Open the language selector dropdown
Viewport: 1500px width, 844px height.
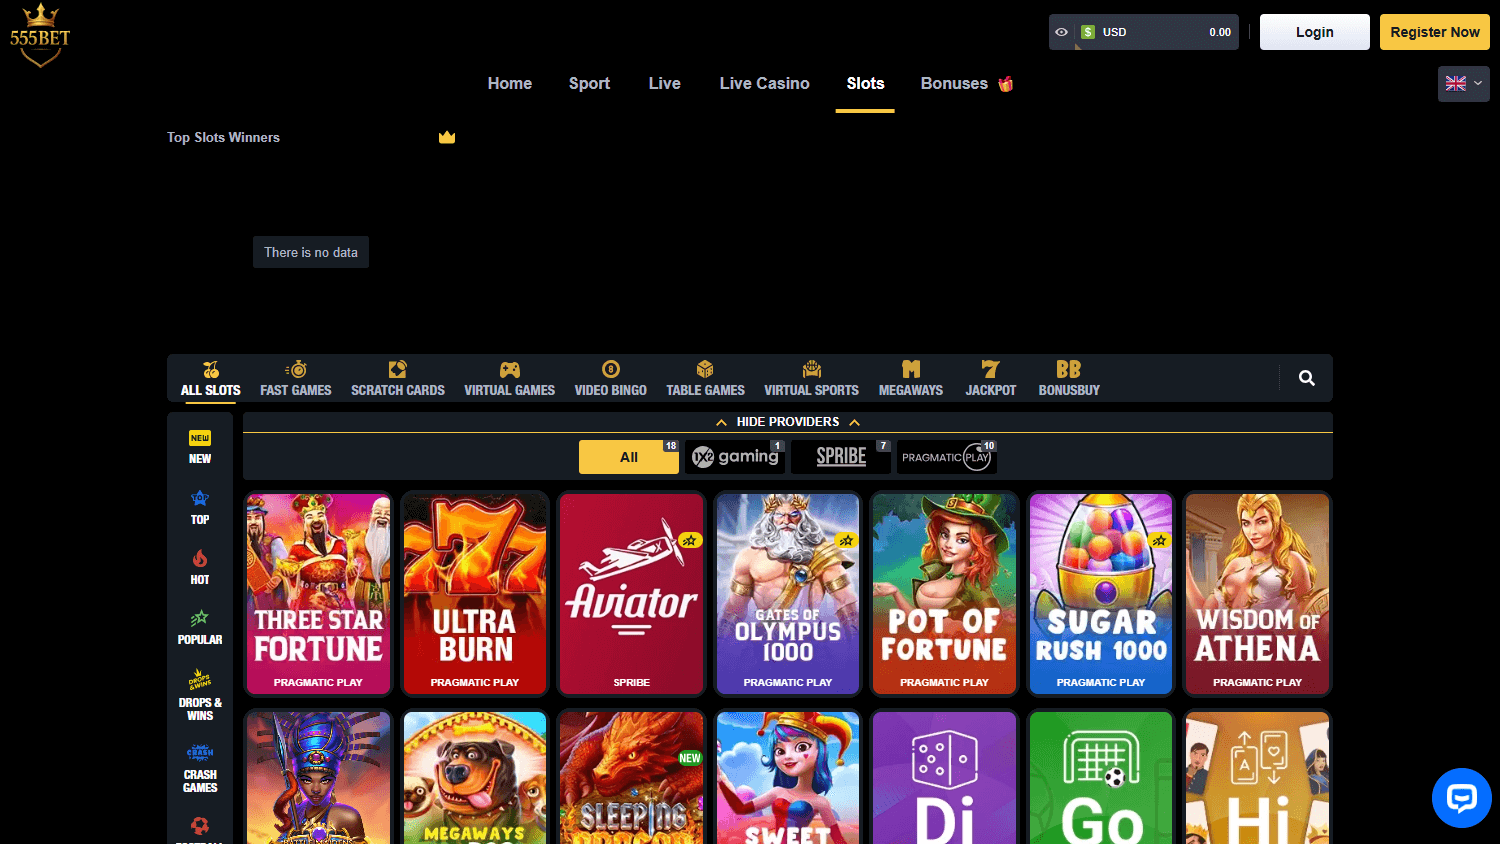1463,84
